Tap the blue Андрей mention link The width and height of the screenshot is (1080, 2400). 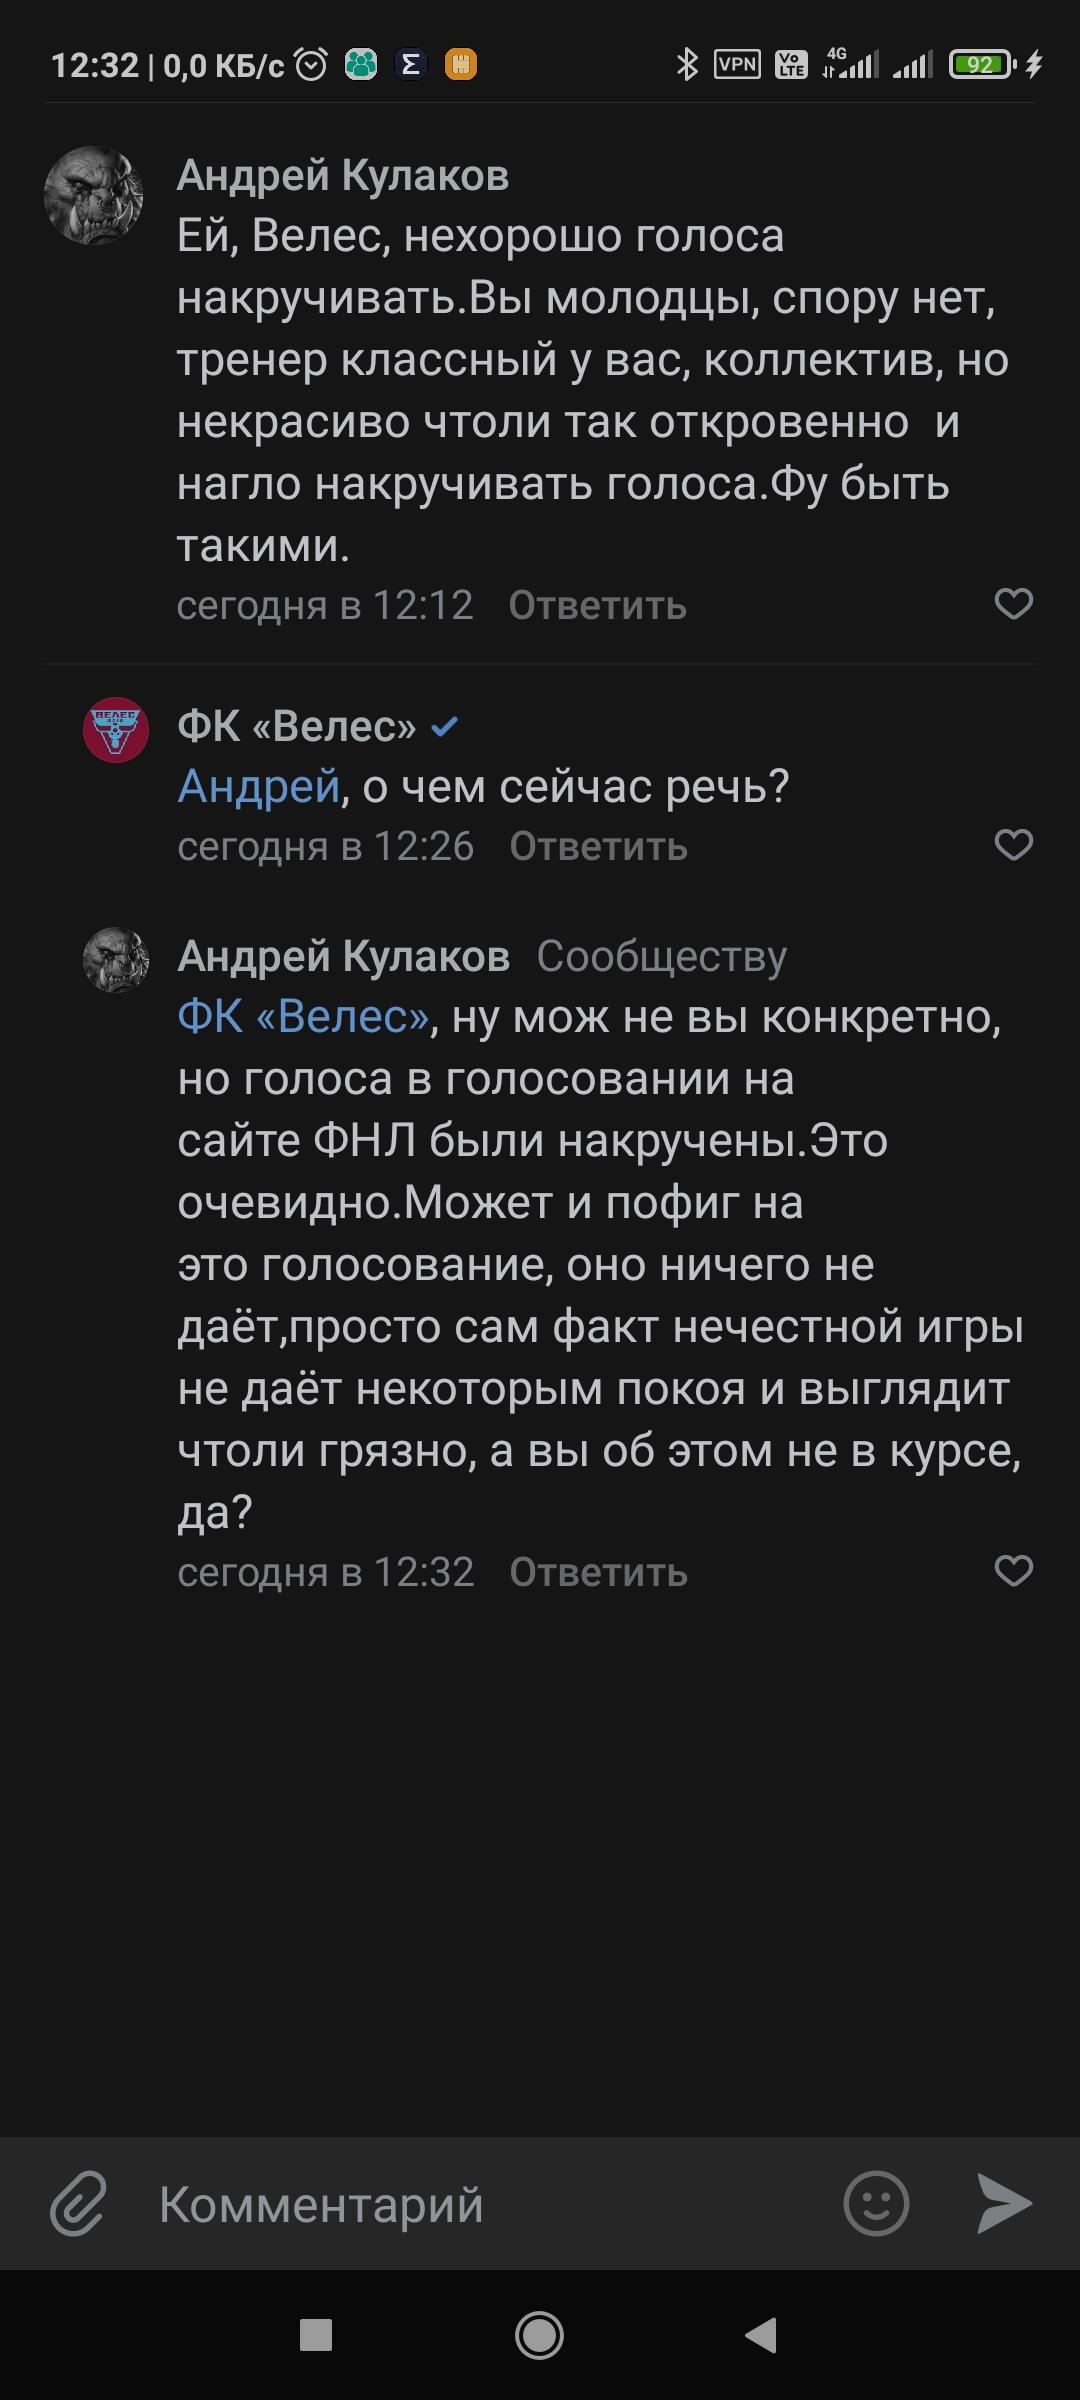(x=259, y=787)
